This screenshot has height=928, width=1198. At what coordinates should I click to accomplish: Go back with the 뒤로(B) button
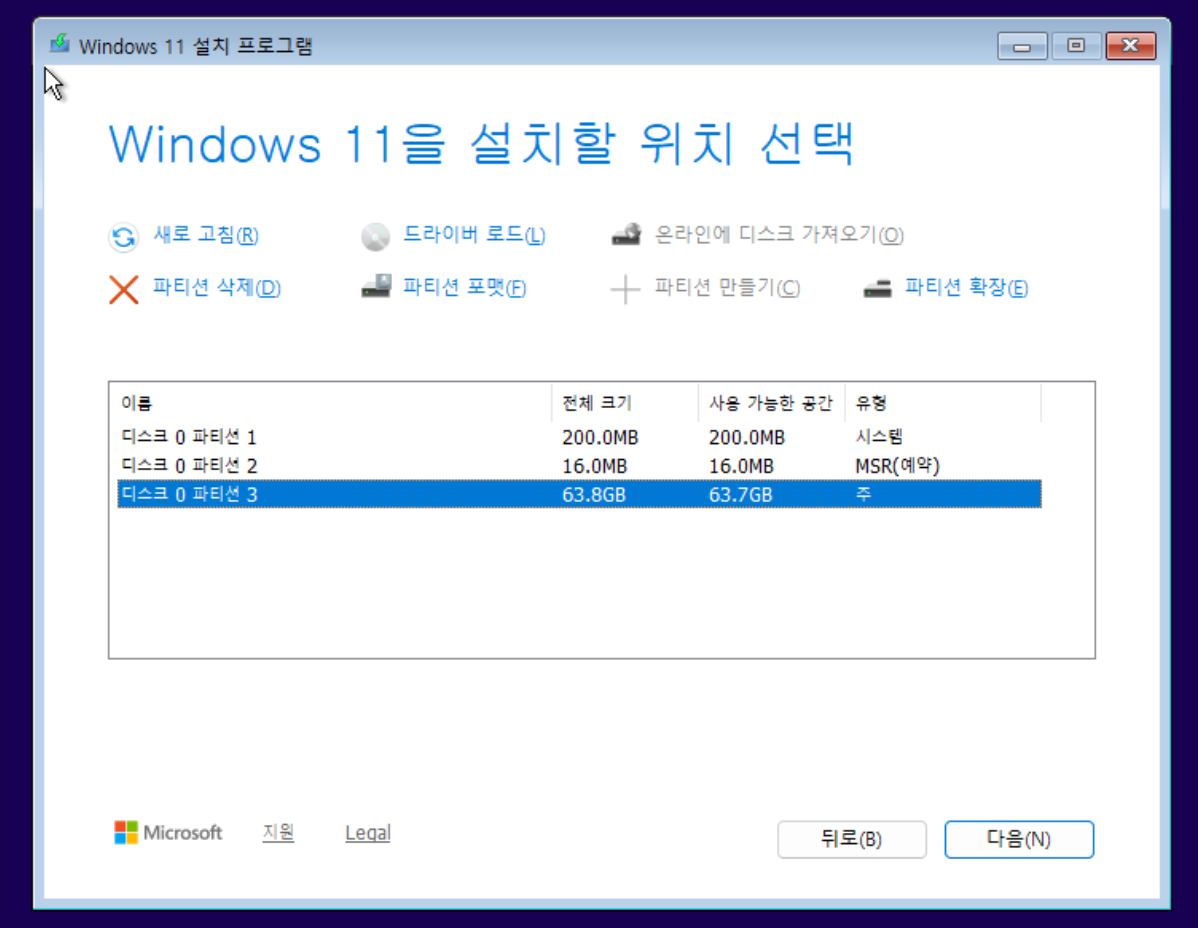click(852, 839)
